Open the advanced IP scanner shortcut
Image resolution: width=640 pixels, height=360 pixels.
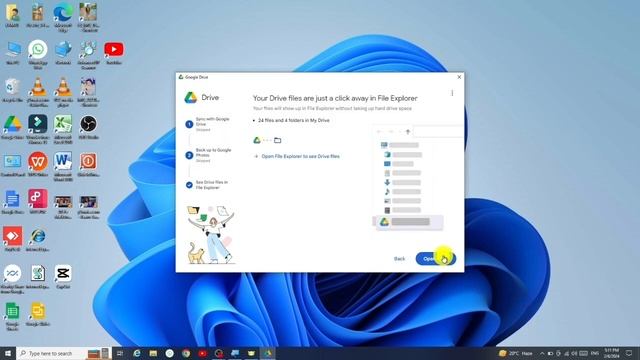pyautogui.click(x=88, y=54)
